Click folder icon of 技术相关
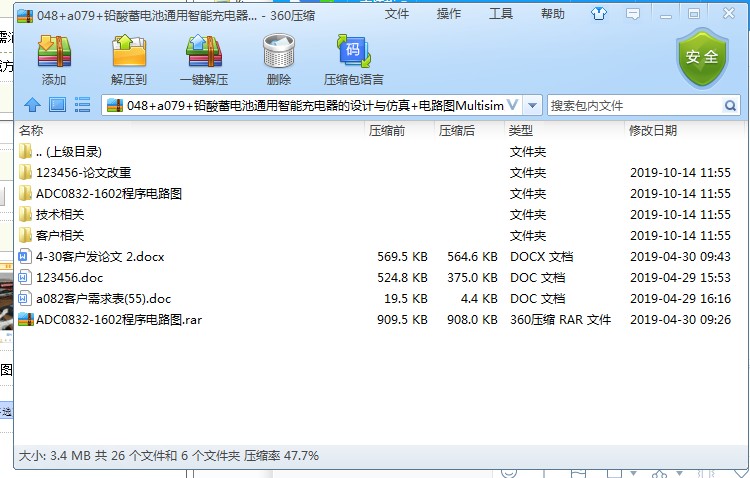Image resolution: width=750 pixels, height=478 pixels. point(25,214)
